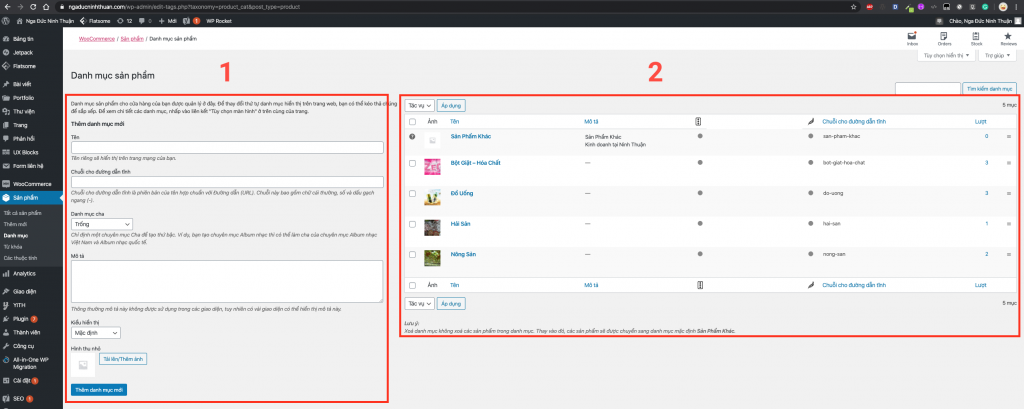
Task: Open the Danh mục cha dropdown
Action: pos(101,224)
